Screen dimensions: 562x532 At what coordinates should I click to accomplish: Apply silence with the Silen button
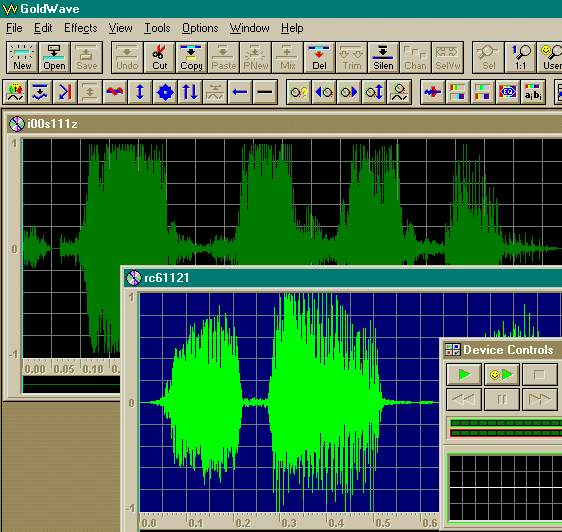point(383,57)
